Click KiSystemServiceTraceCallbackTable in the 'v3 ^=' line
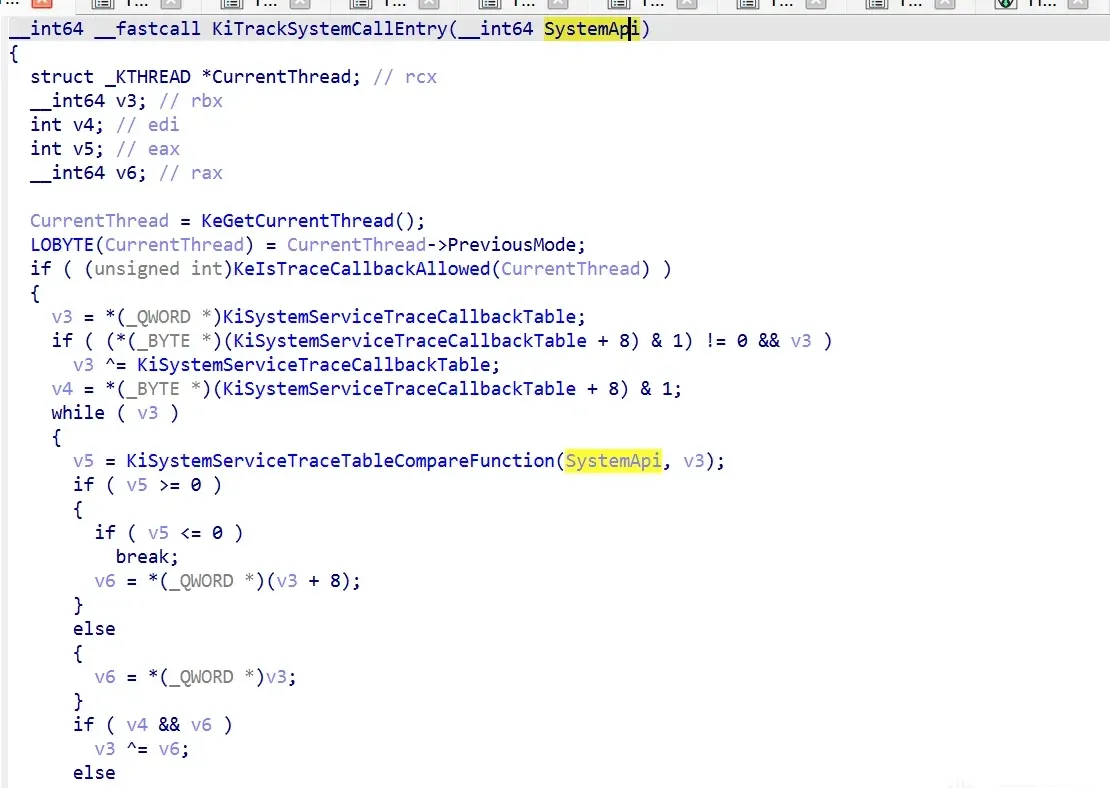This screenshot has width=1110, height=788. coord(314,365)
